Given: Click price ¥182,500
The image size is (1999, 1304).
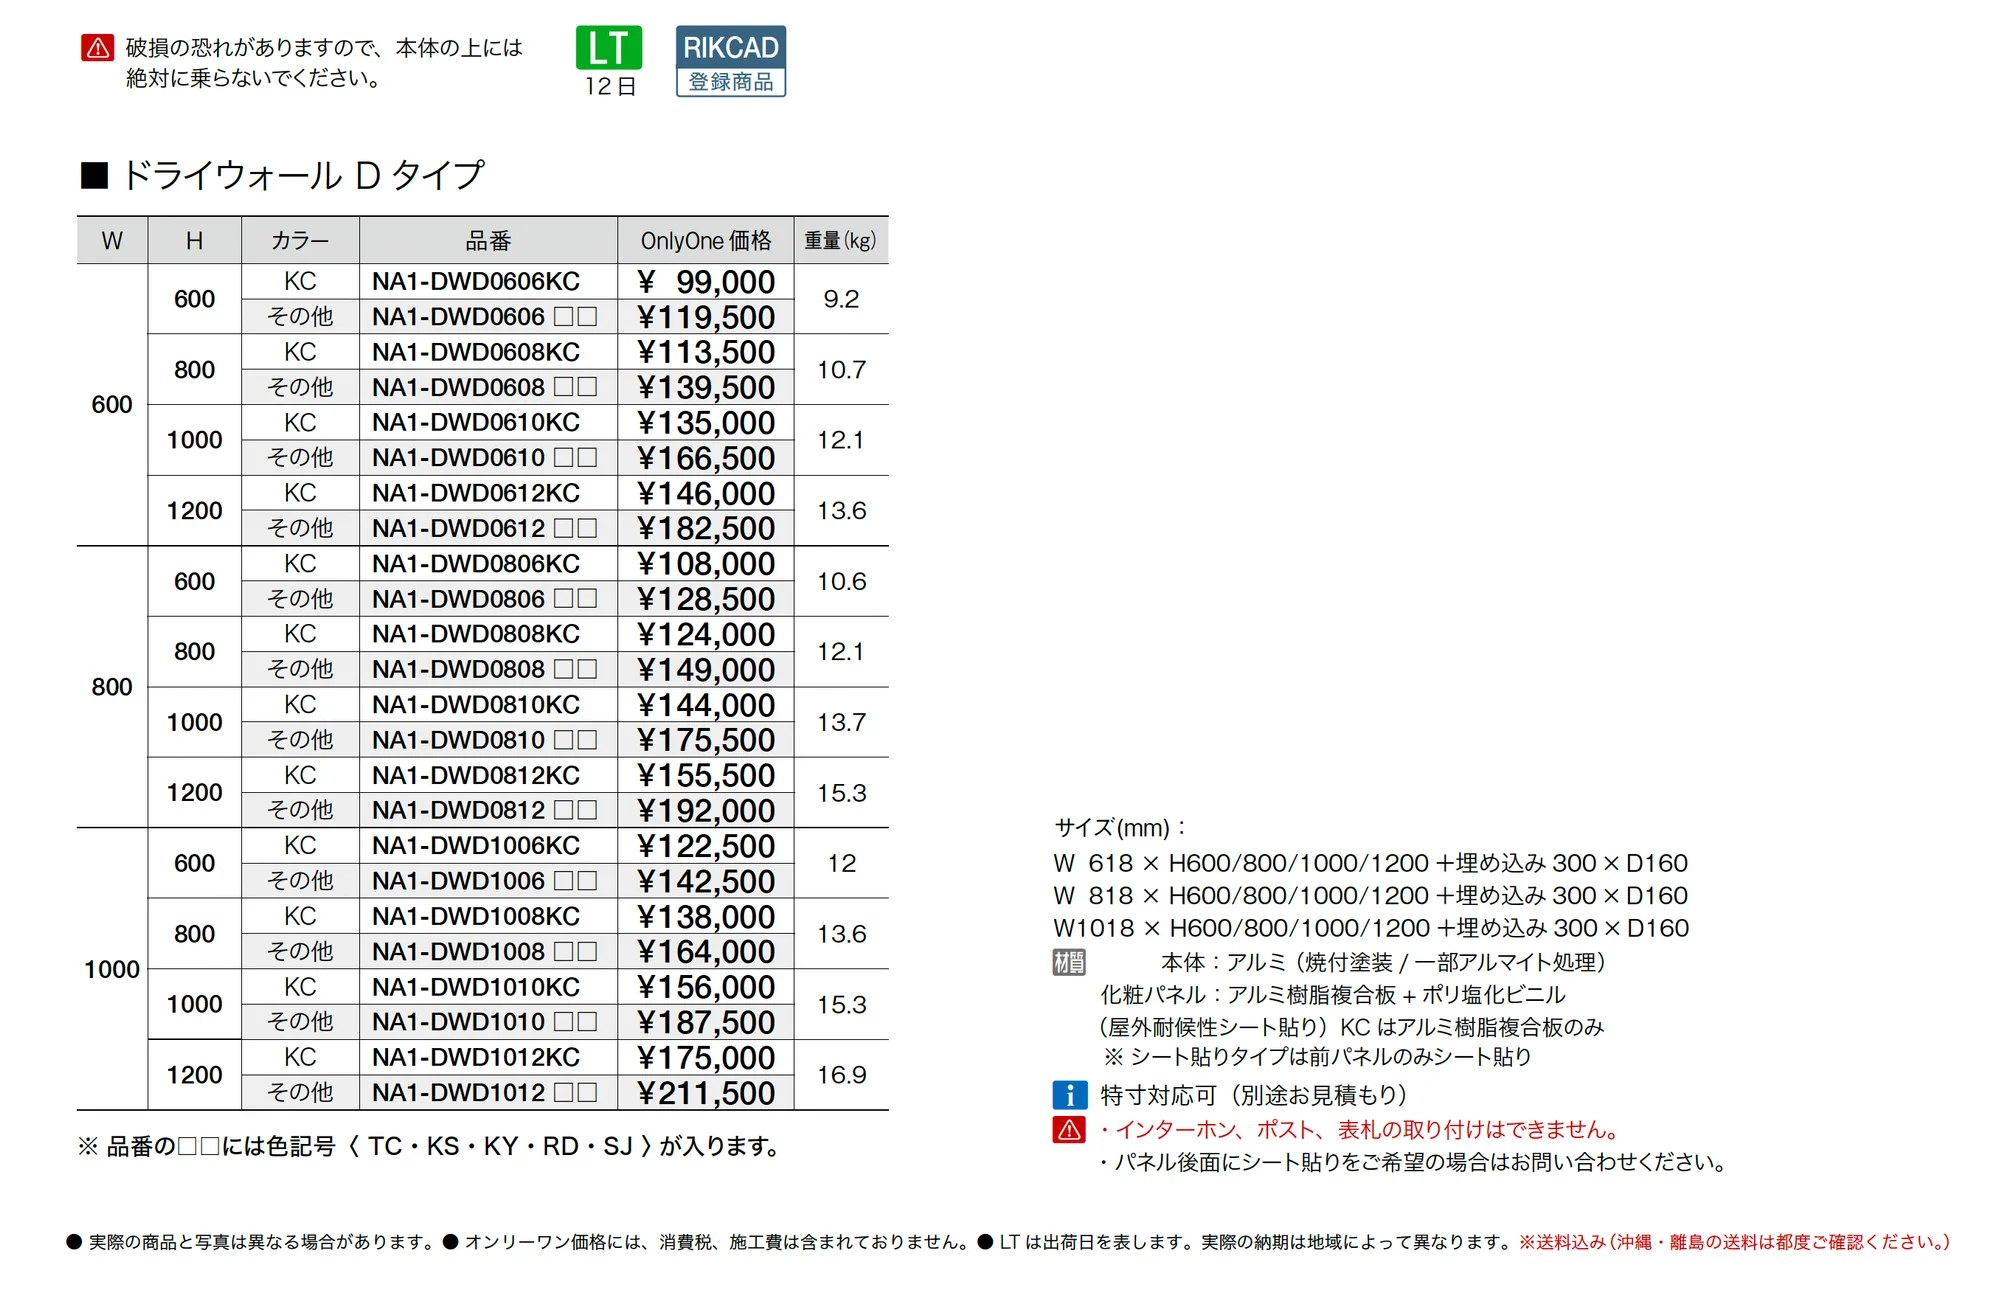Looking at the screenshot, I should (706, 528).
